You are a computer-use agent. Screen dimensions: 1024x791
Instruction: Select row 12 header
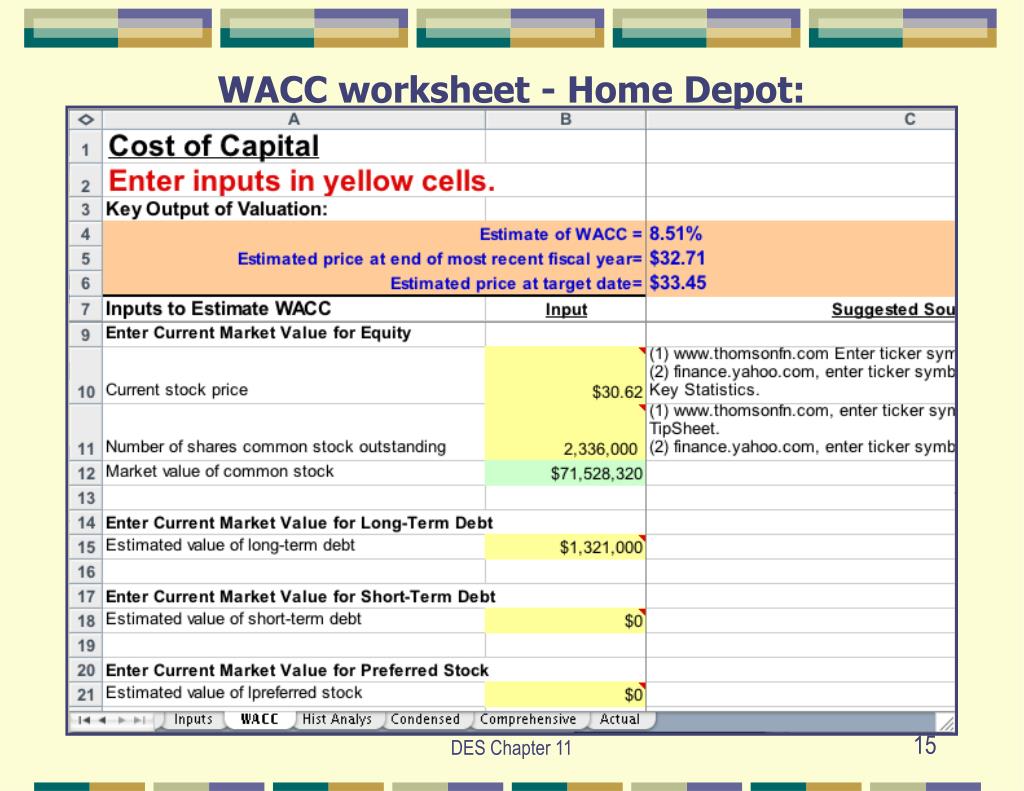click(86, 473)
